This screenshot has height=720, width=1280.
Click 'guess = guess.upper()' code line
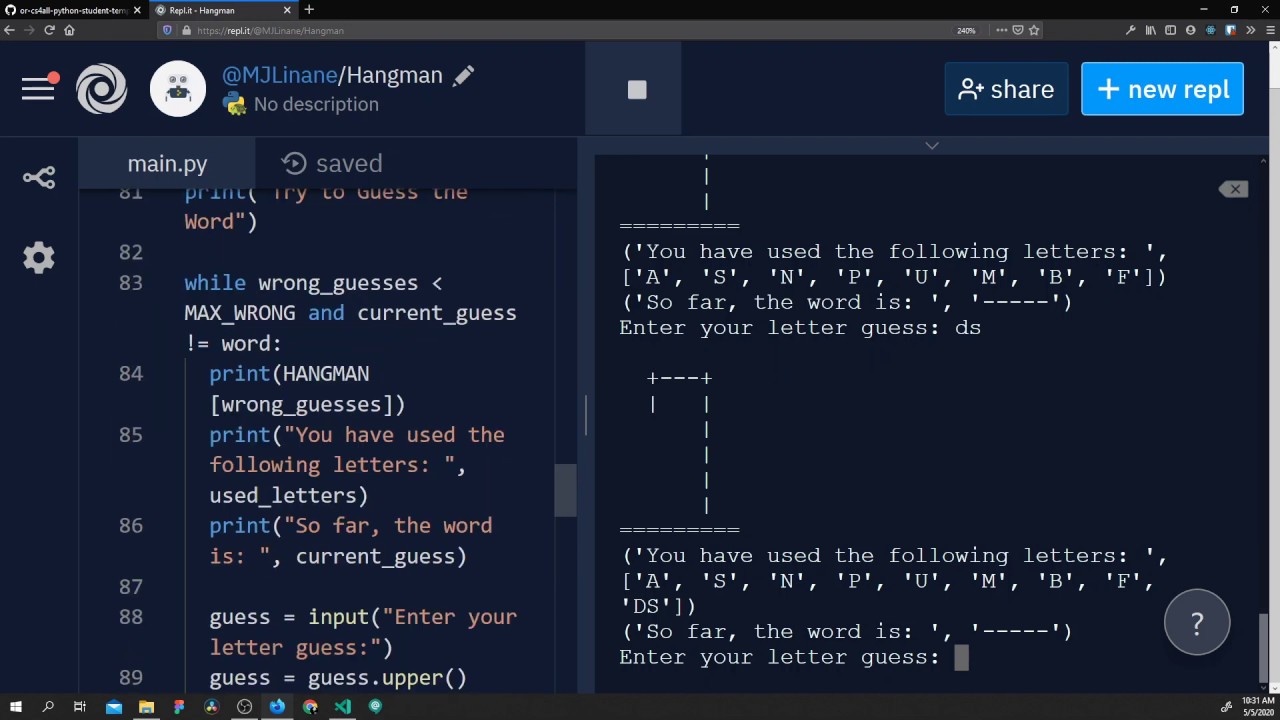tap(338, 678)
